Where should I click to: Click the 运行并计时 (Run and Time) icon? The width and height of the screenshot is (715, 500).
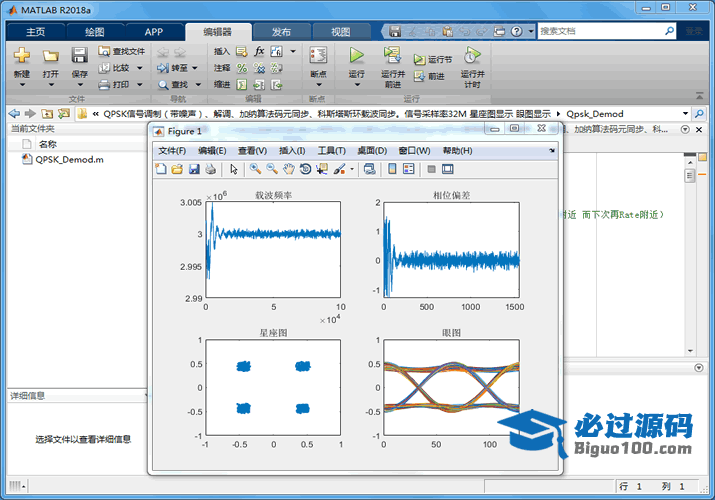pyautogui.click(x=472, y=56)
